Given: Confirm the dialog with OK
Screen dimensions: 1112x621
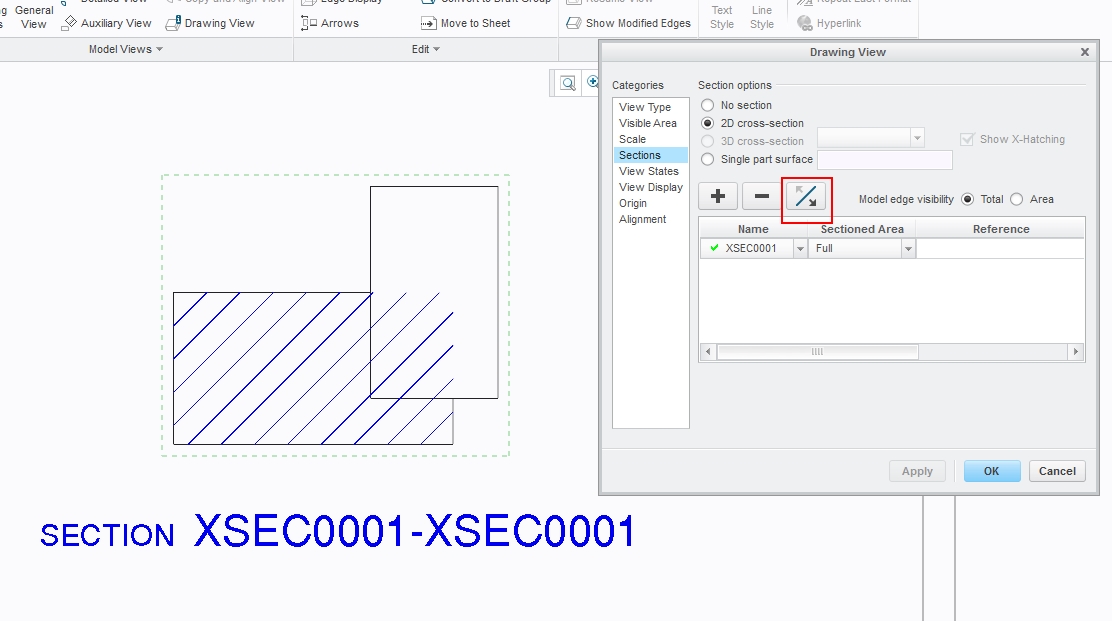Looking at the screenshot, I should tap(991, 471).
